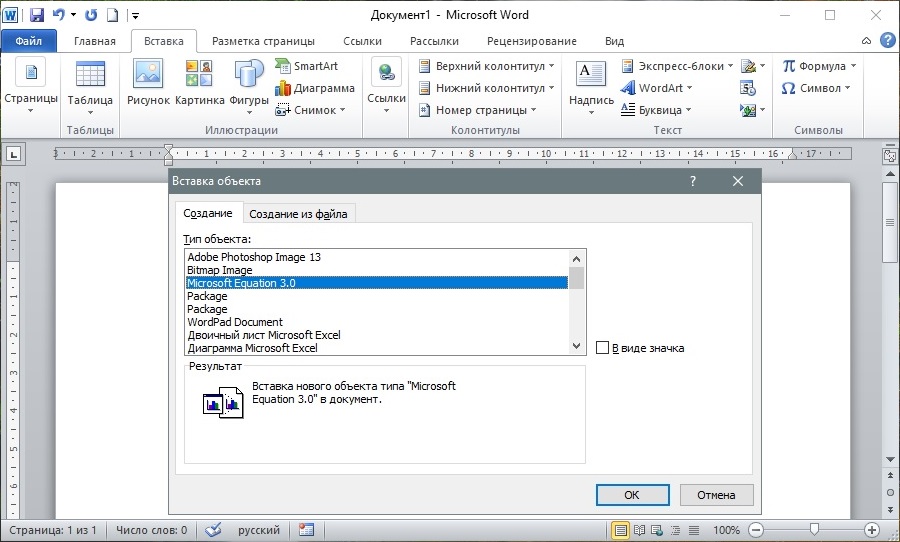This screenshot has height=542, width=900.
Task: Insert a Надпись text box
Action: (591, 86)
